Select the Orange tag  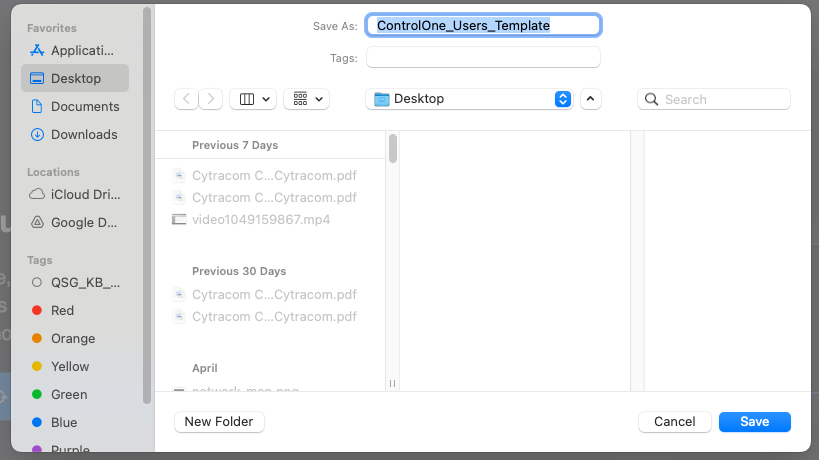72,338
